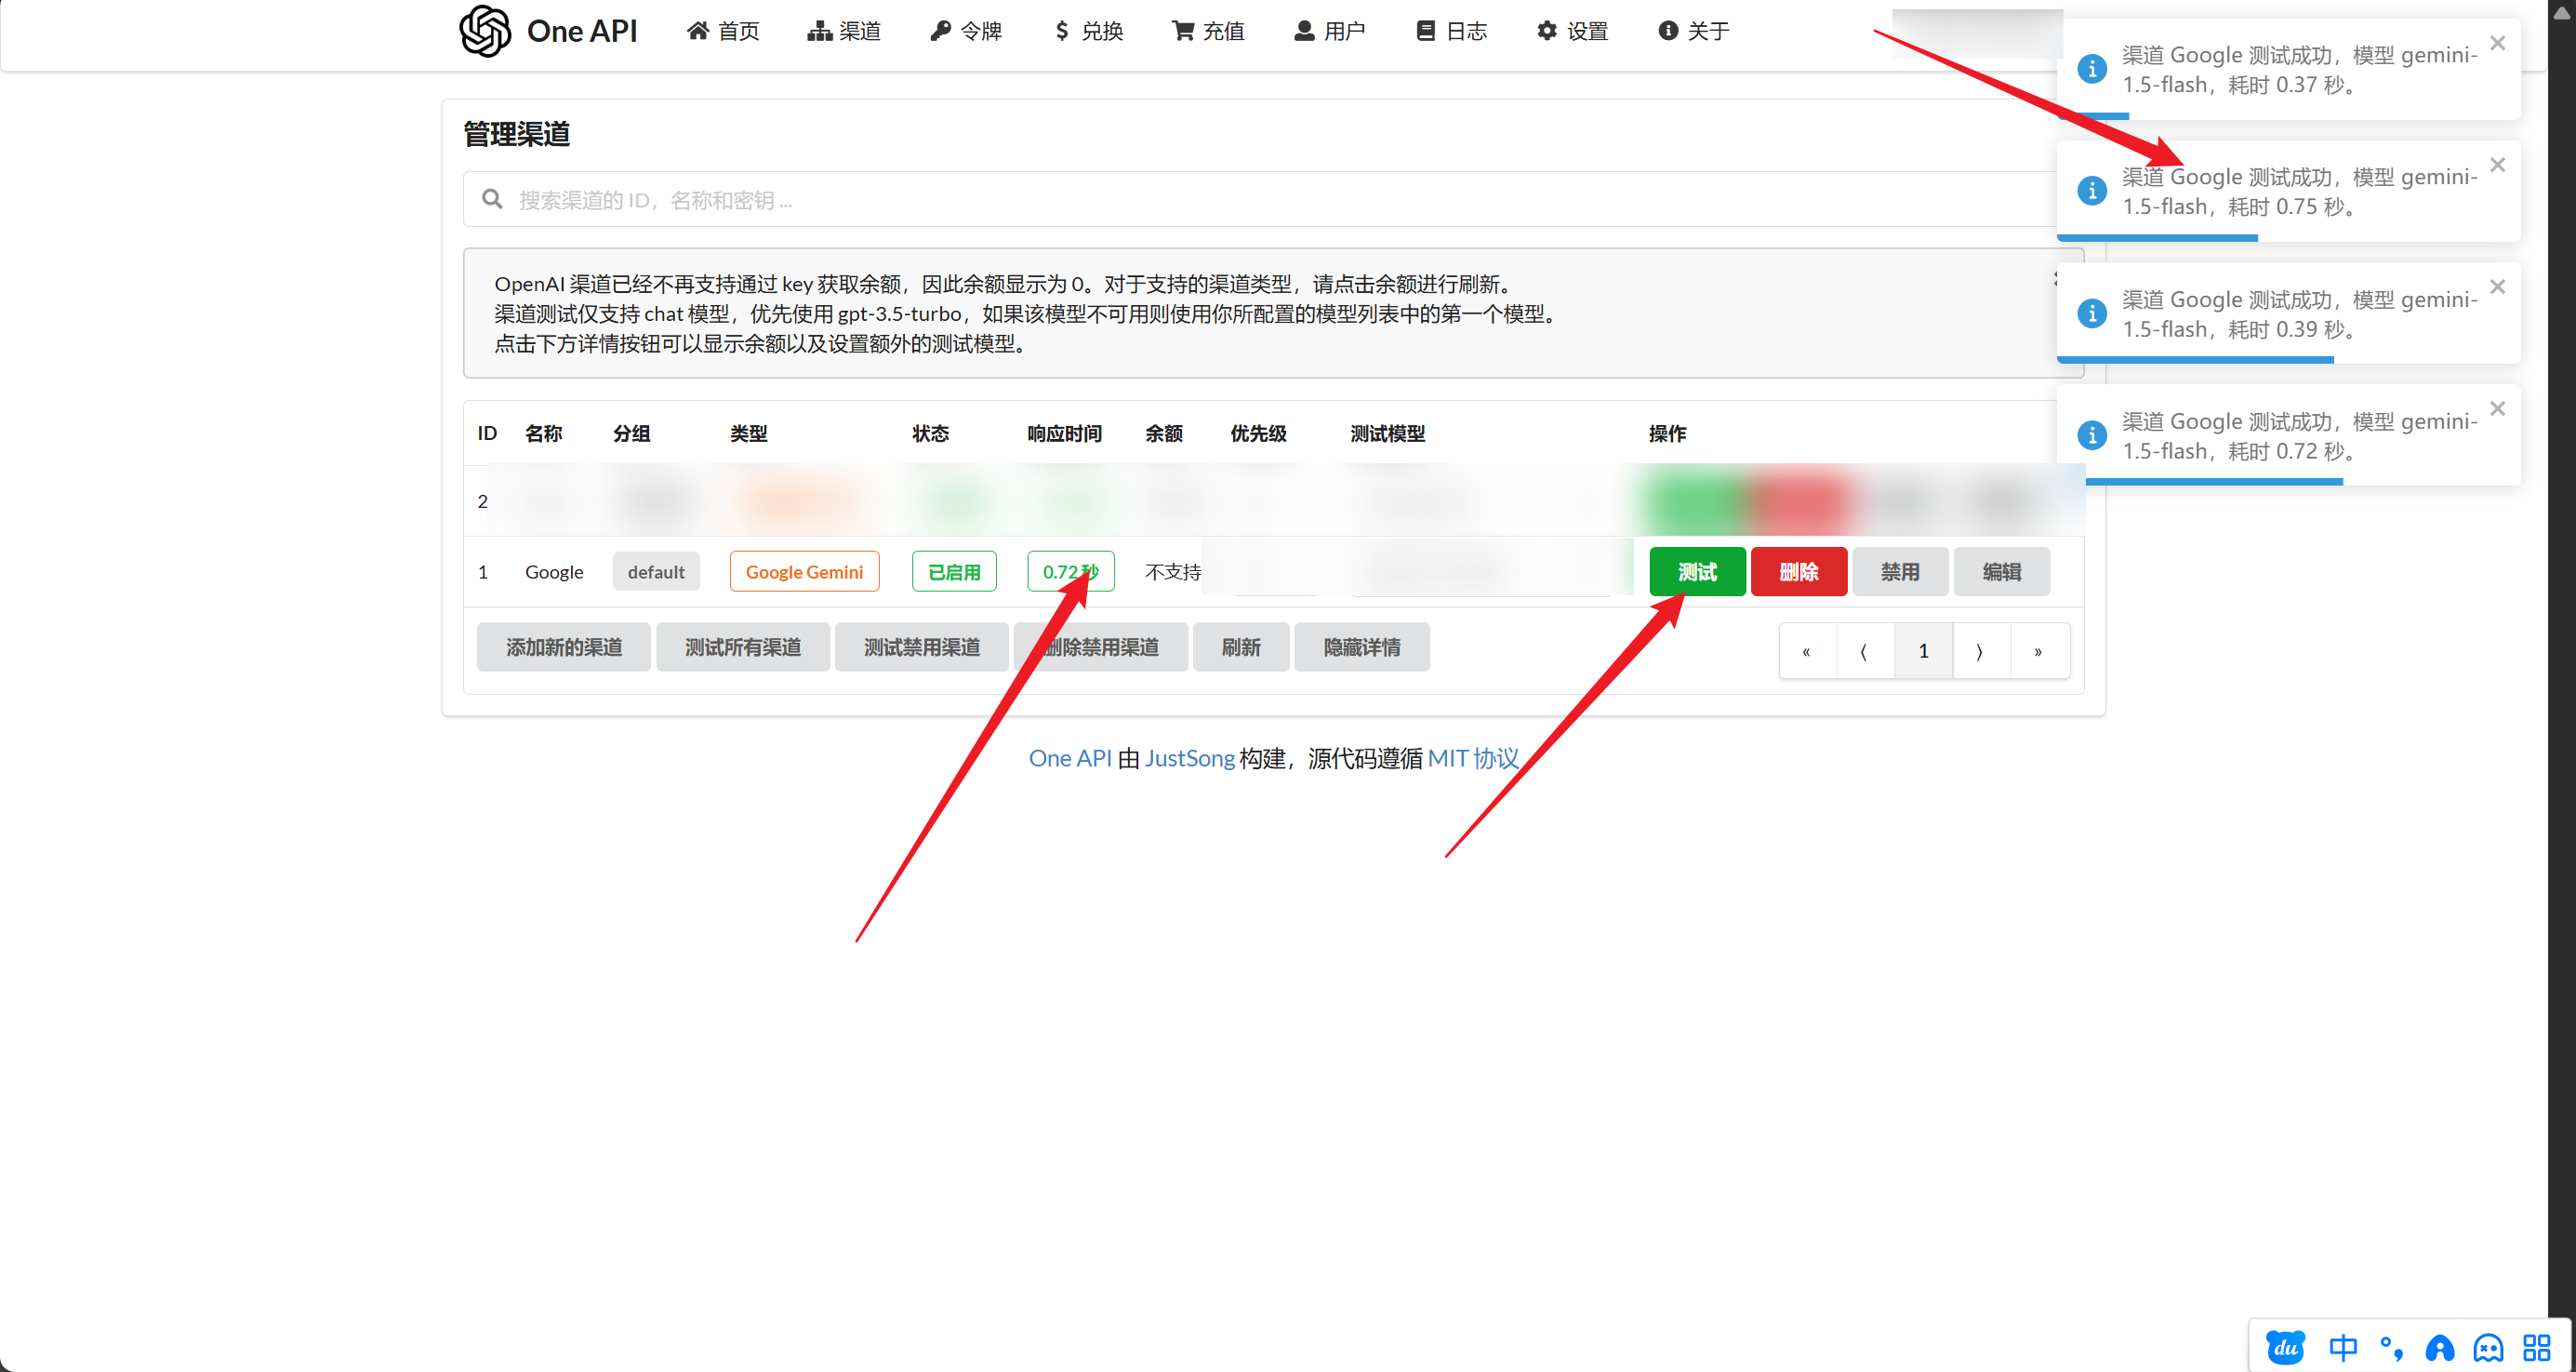Screen dimensions: 2576x1372
Task: Close the 0.75 秒 Google test toast
Action: pos(2497,165)
